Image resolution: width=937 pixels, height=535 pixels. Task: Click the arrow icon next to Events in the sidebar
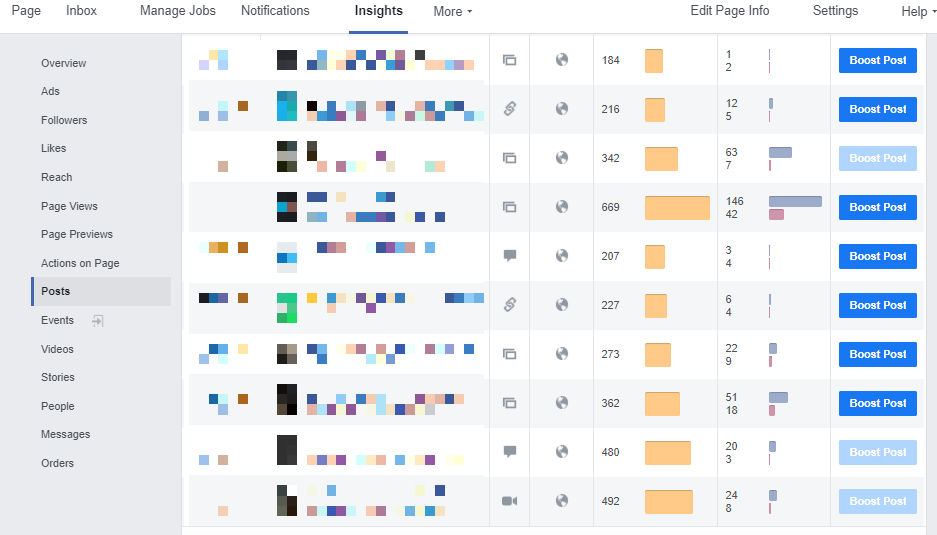pos(98,321)
